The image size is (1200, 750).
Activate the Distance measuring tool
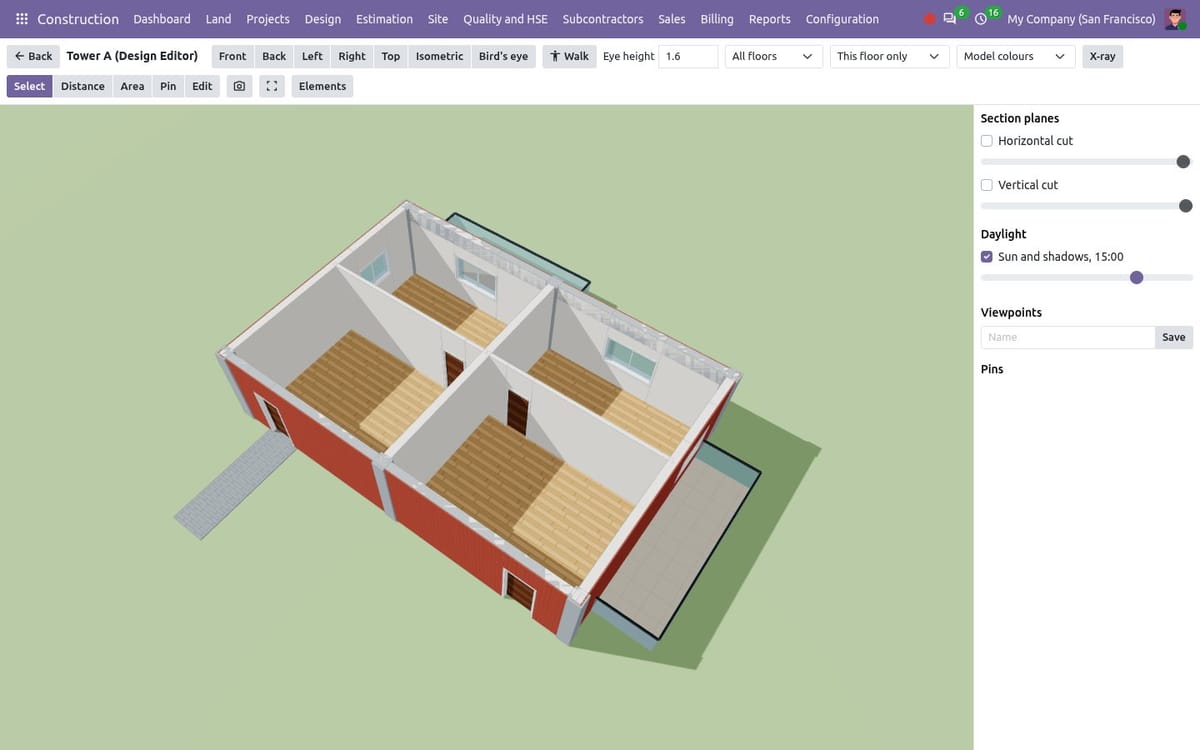82,86
